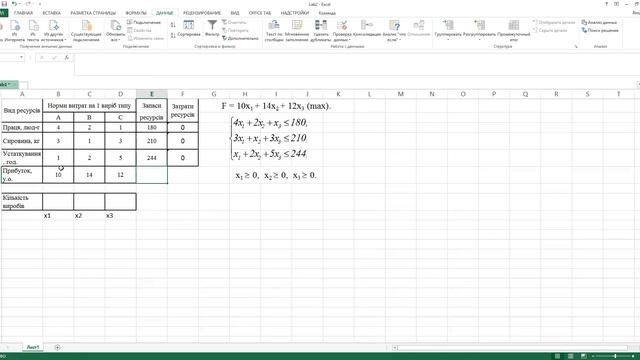Image resolution: width=640 pixels, height=360 pixels.
Task: Open Структура group dialog launcher arrow
Action: pyautogui.click(x=576, y=47)
